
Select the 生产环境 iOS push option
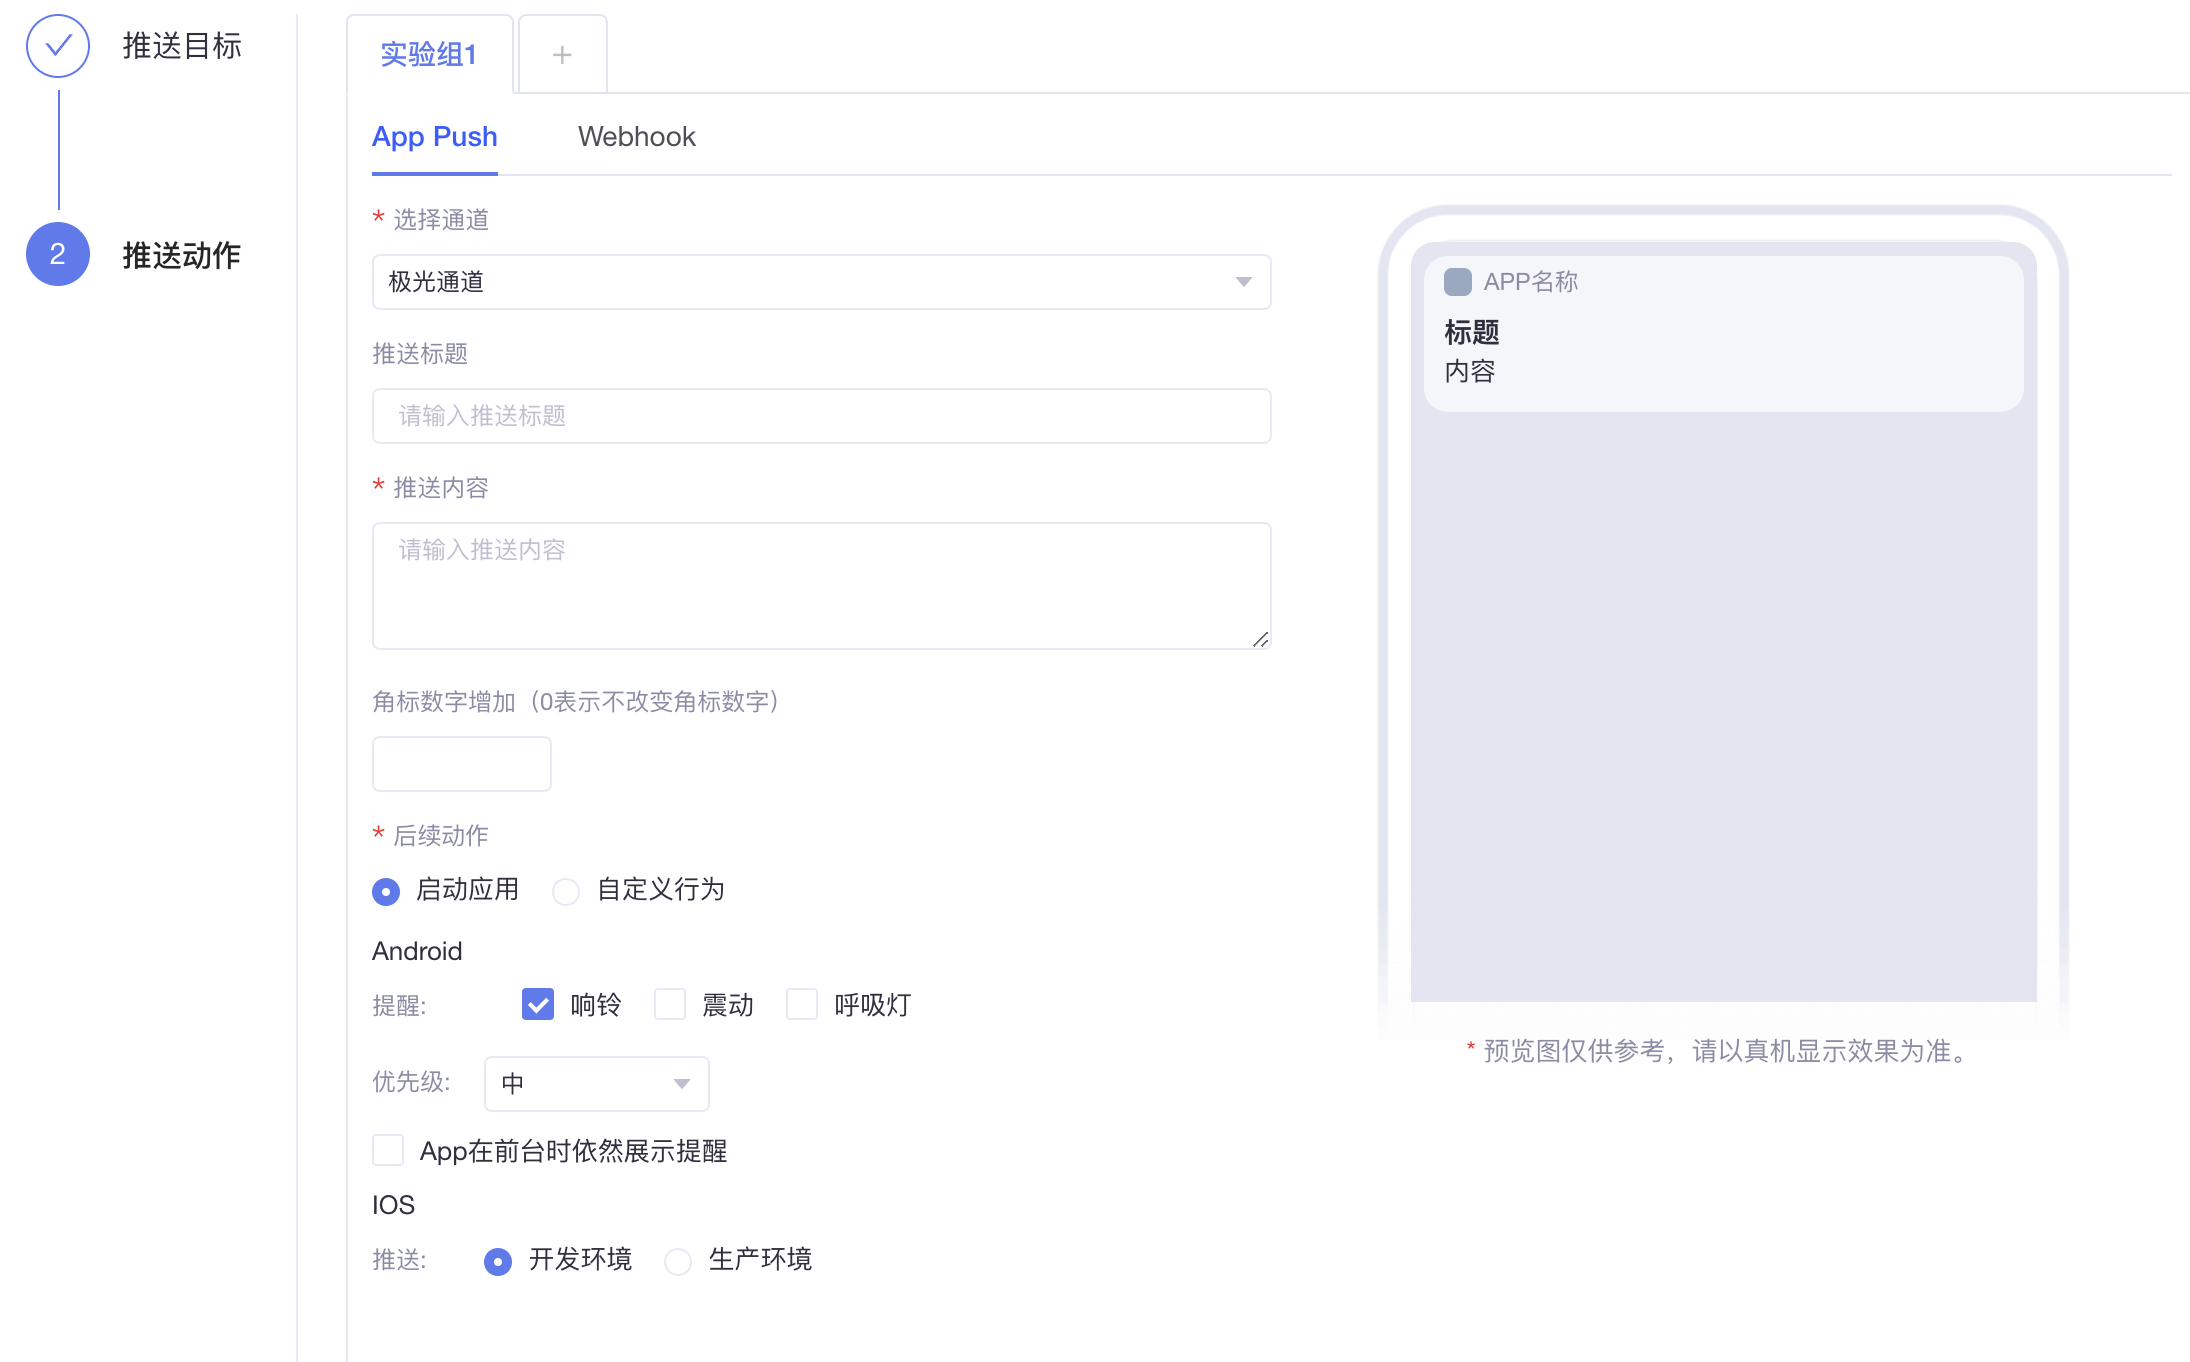[x=678, y=1258]
